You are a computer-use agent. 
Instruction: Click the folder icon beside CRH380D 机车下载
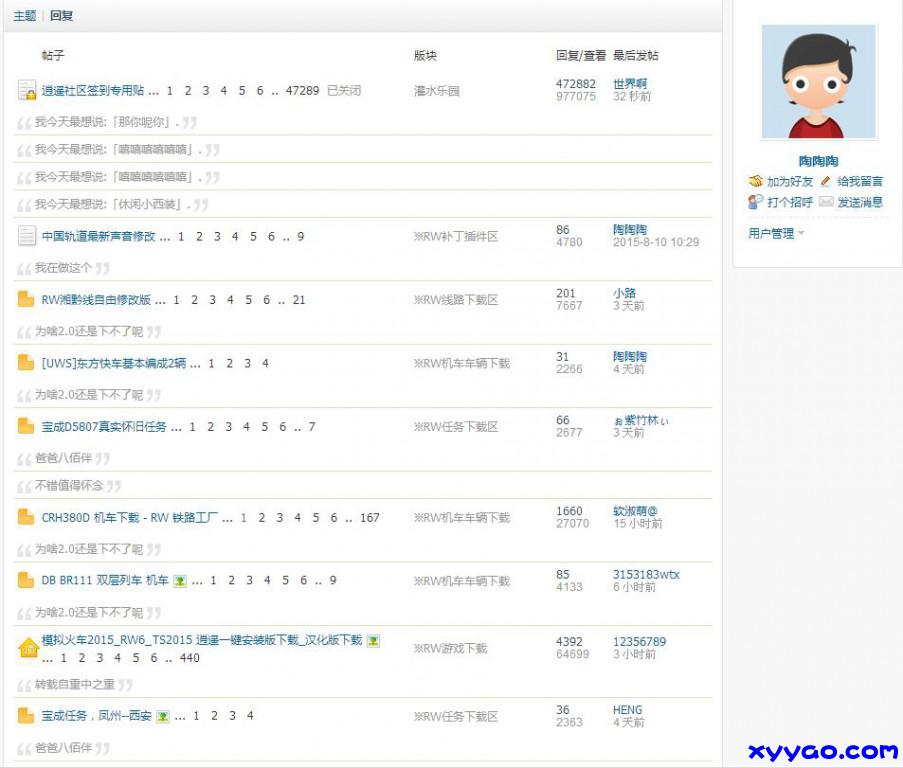click(27, 518)
